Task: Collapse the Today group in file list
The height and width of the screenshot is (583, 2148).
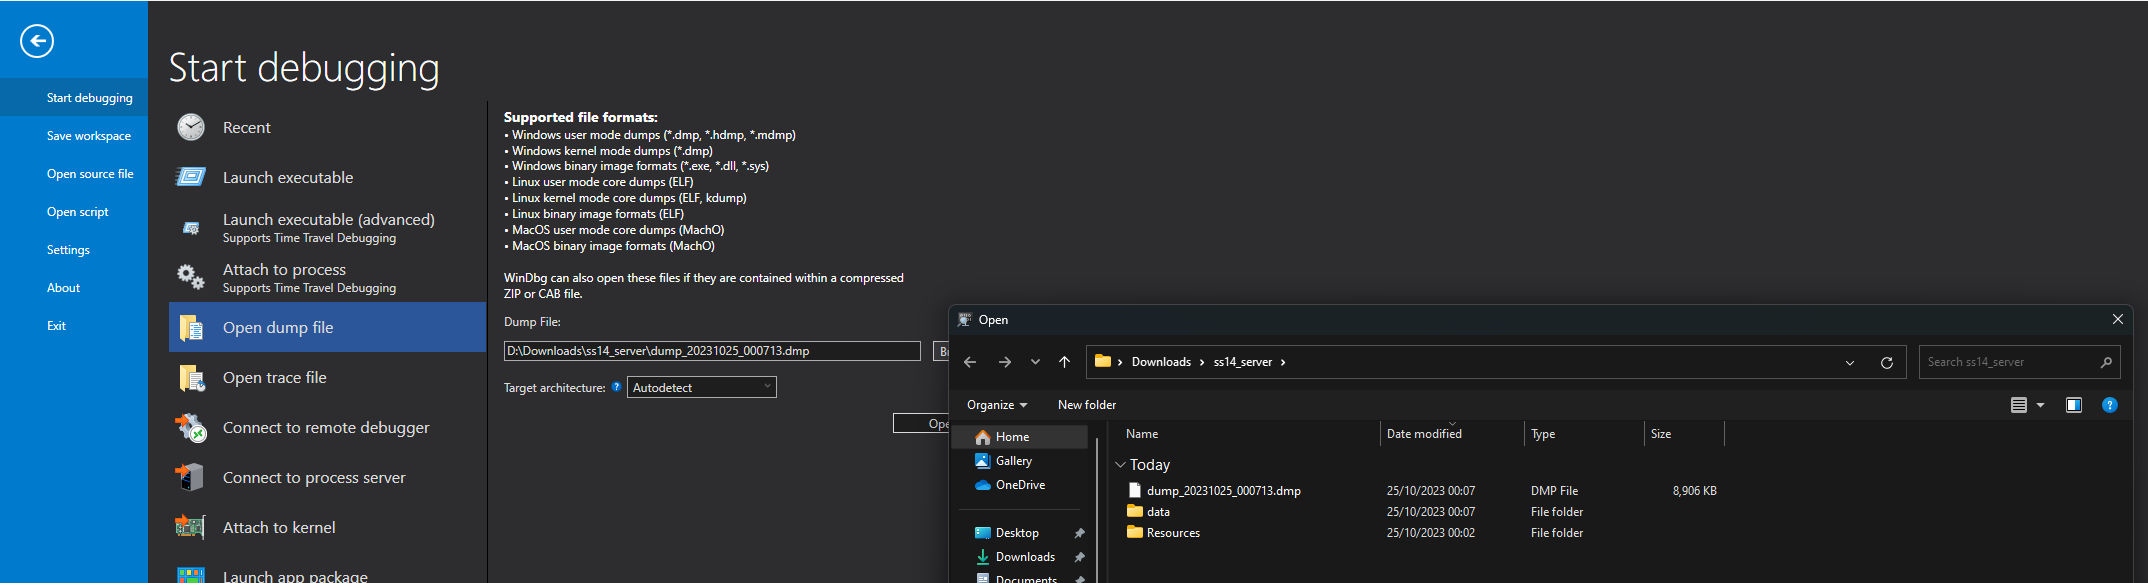Action: coord(1121,465)
